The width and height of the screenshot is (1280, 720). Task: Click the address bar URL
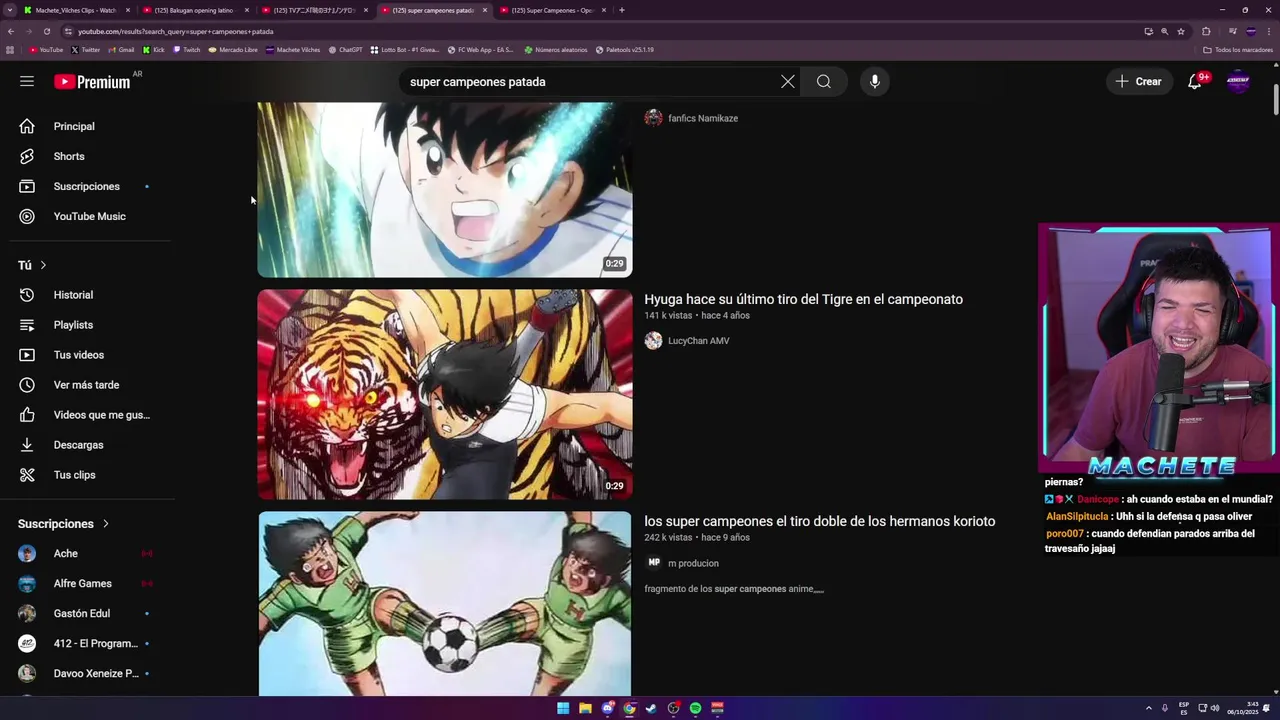(x=176, y=31)
